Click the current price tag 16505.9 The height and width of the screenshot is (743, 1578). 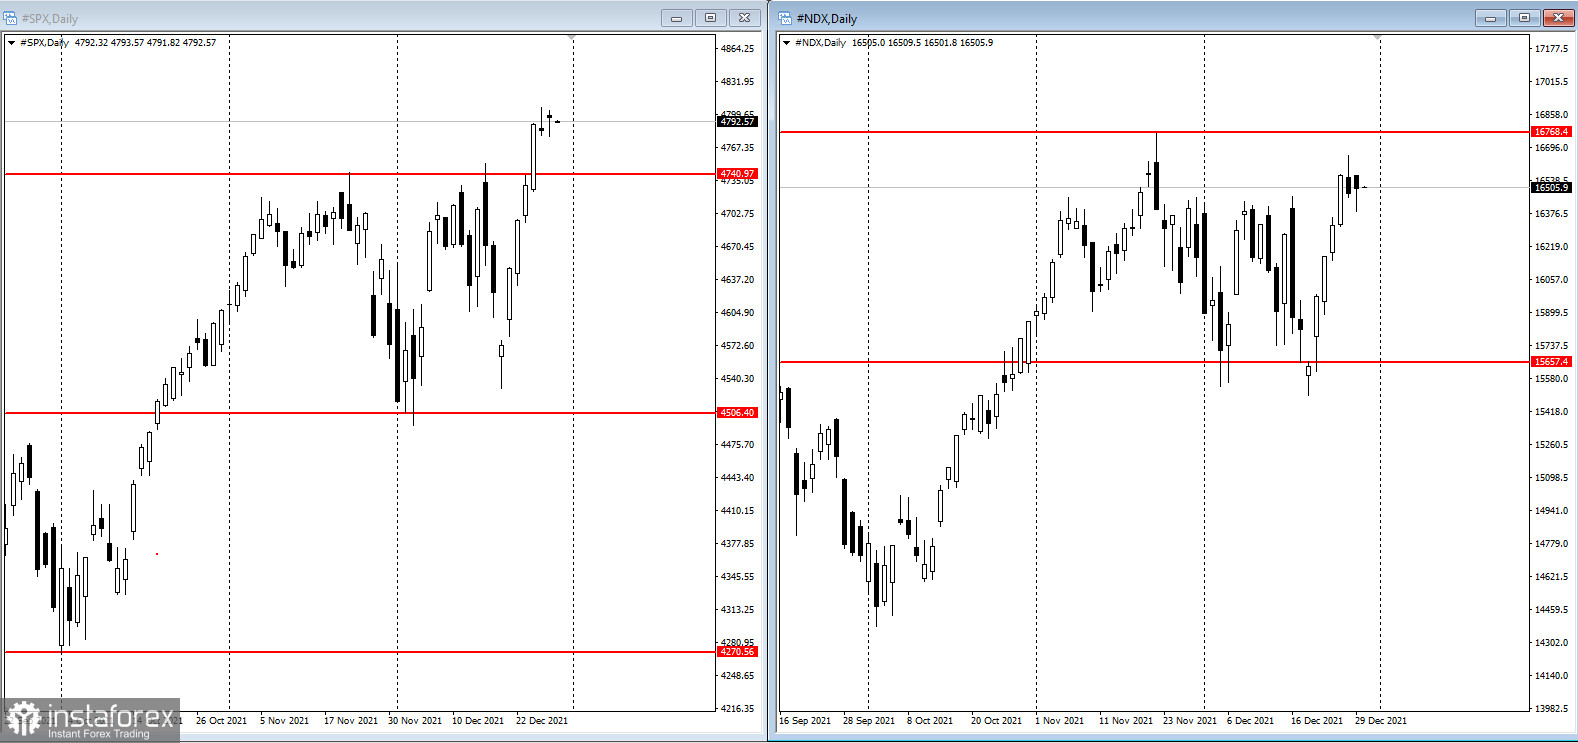[1552, 188]
